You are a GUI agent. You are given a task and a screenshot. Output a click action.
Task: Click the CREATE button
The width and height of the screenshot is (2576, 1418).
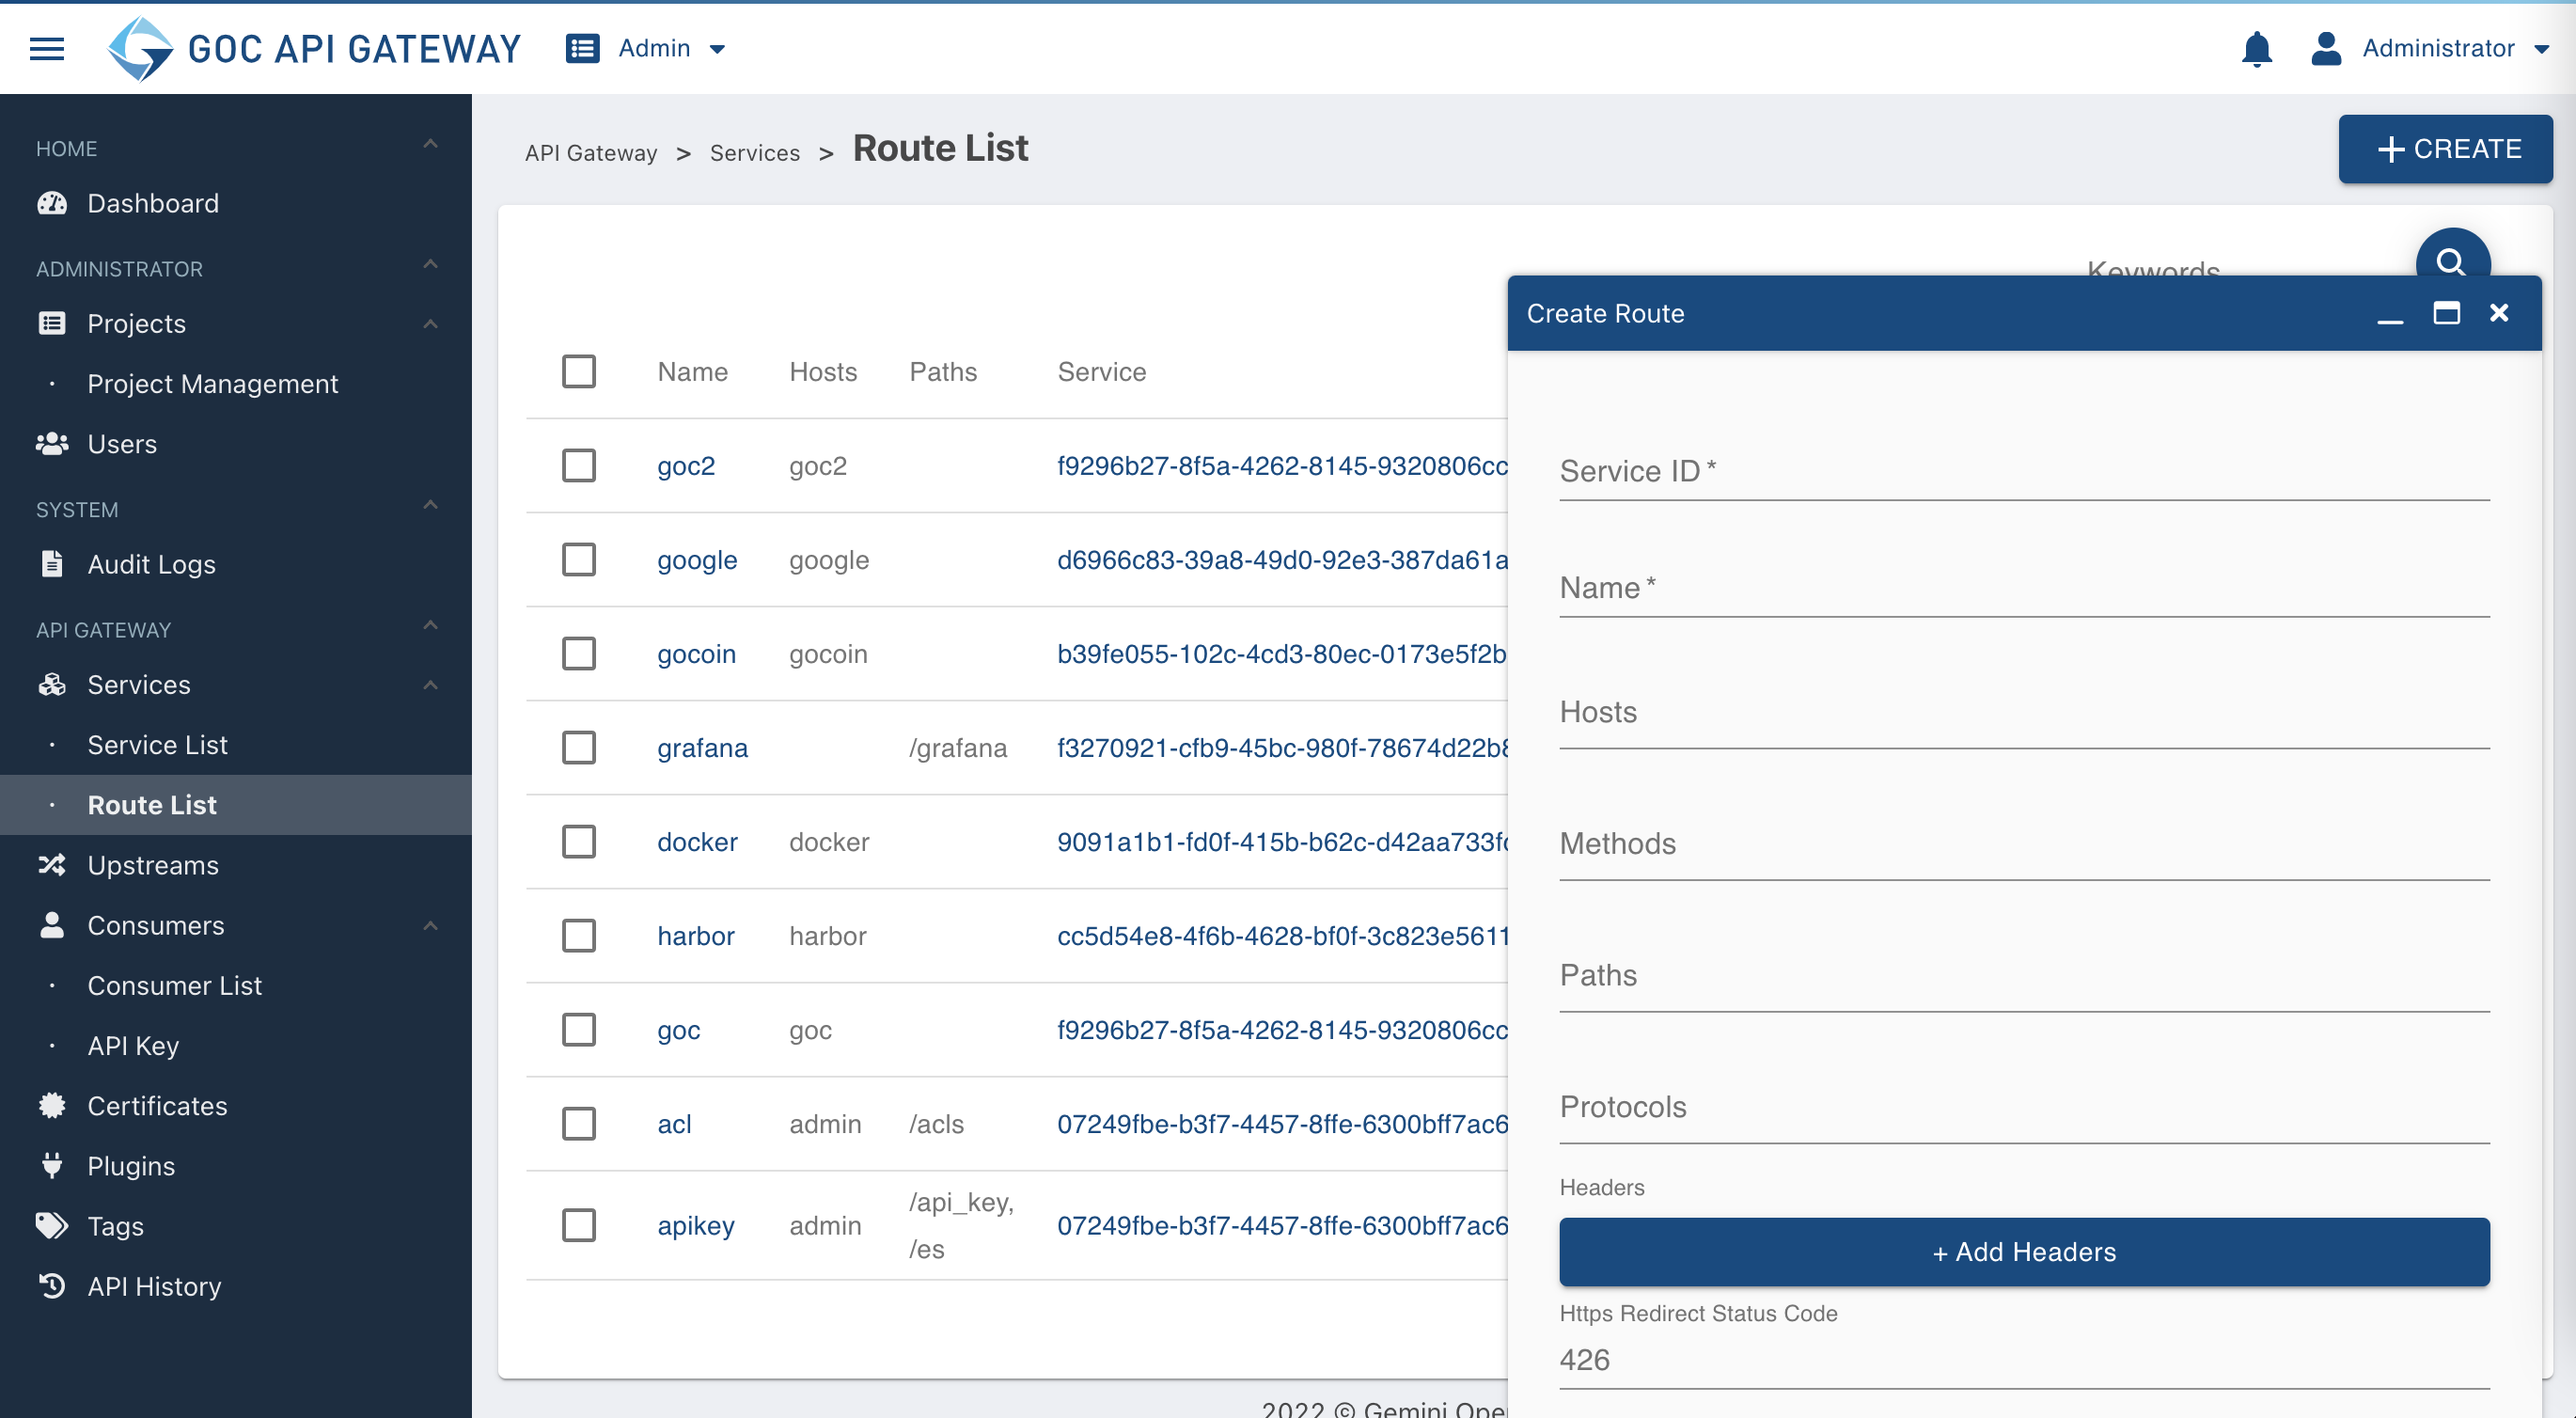pos(2445,149)
